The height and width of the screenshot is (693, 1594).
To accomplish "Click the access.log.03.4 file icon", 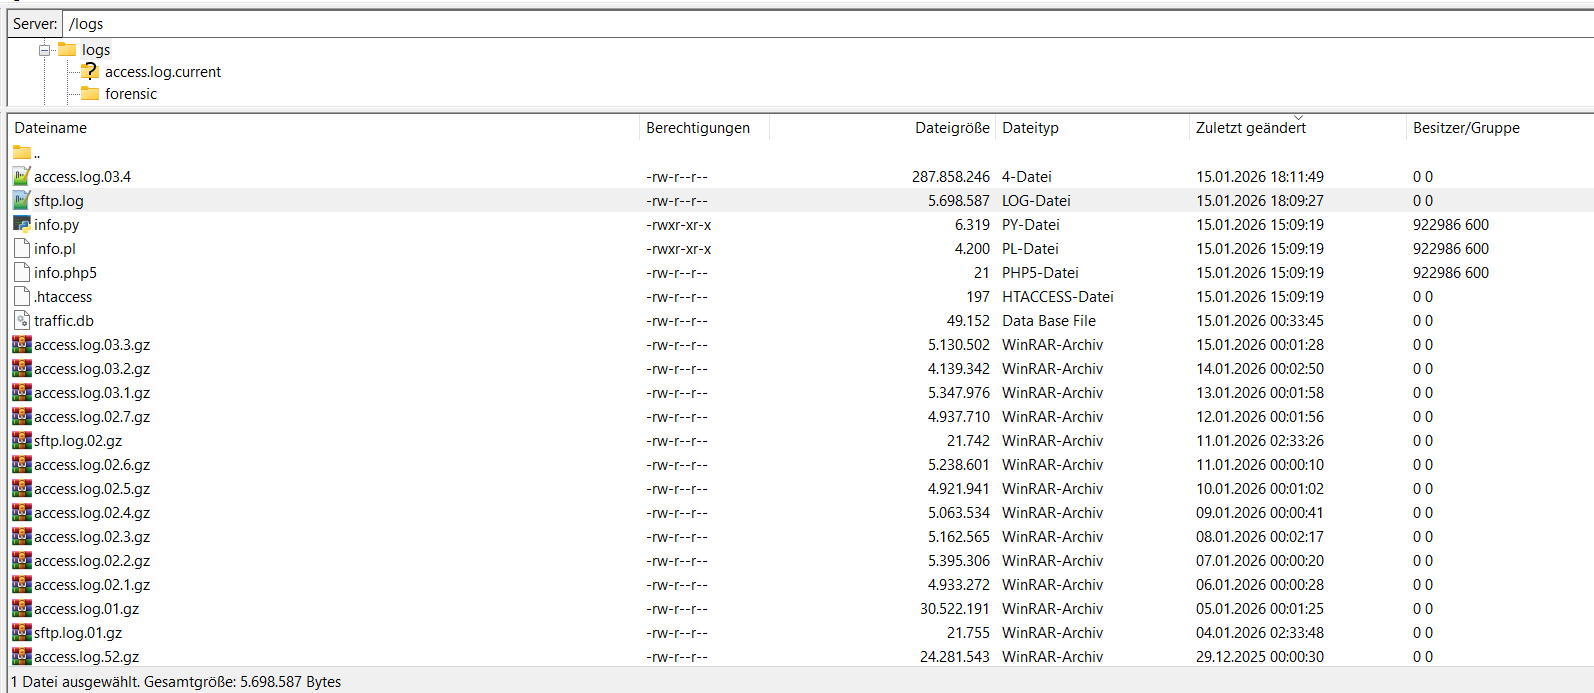I will click(x=22, y=177).
